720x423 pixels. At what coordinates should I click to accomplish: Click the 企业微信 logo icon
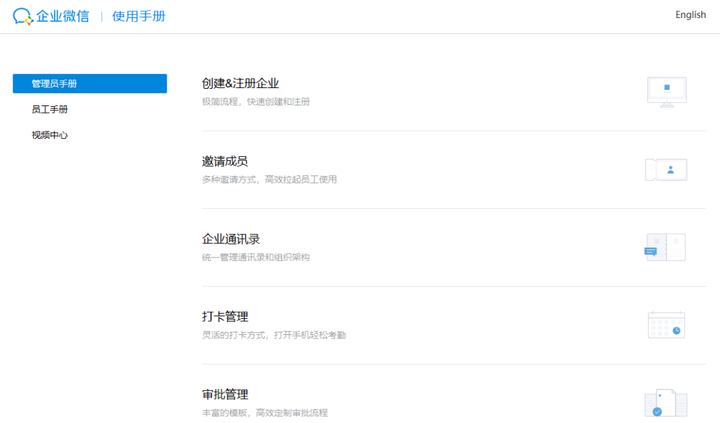pos(22,16)
